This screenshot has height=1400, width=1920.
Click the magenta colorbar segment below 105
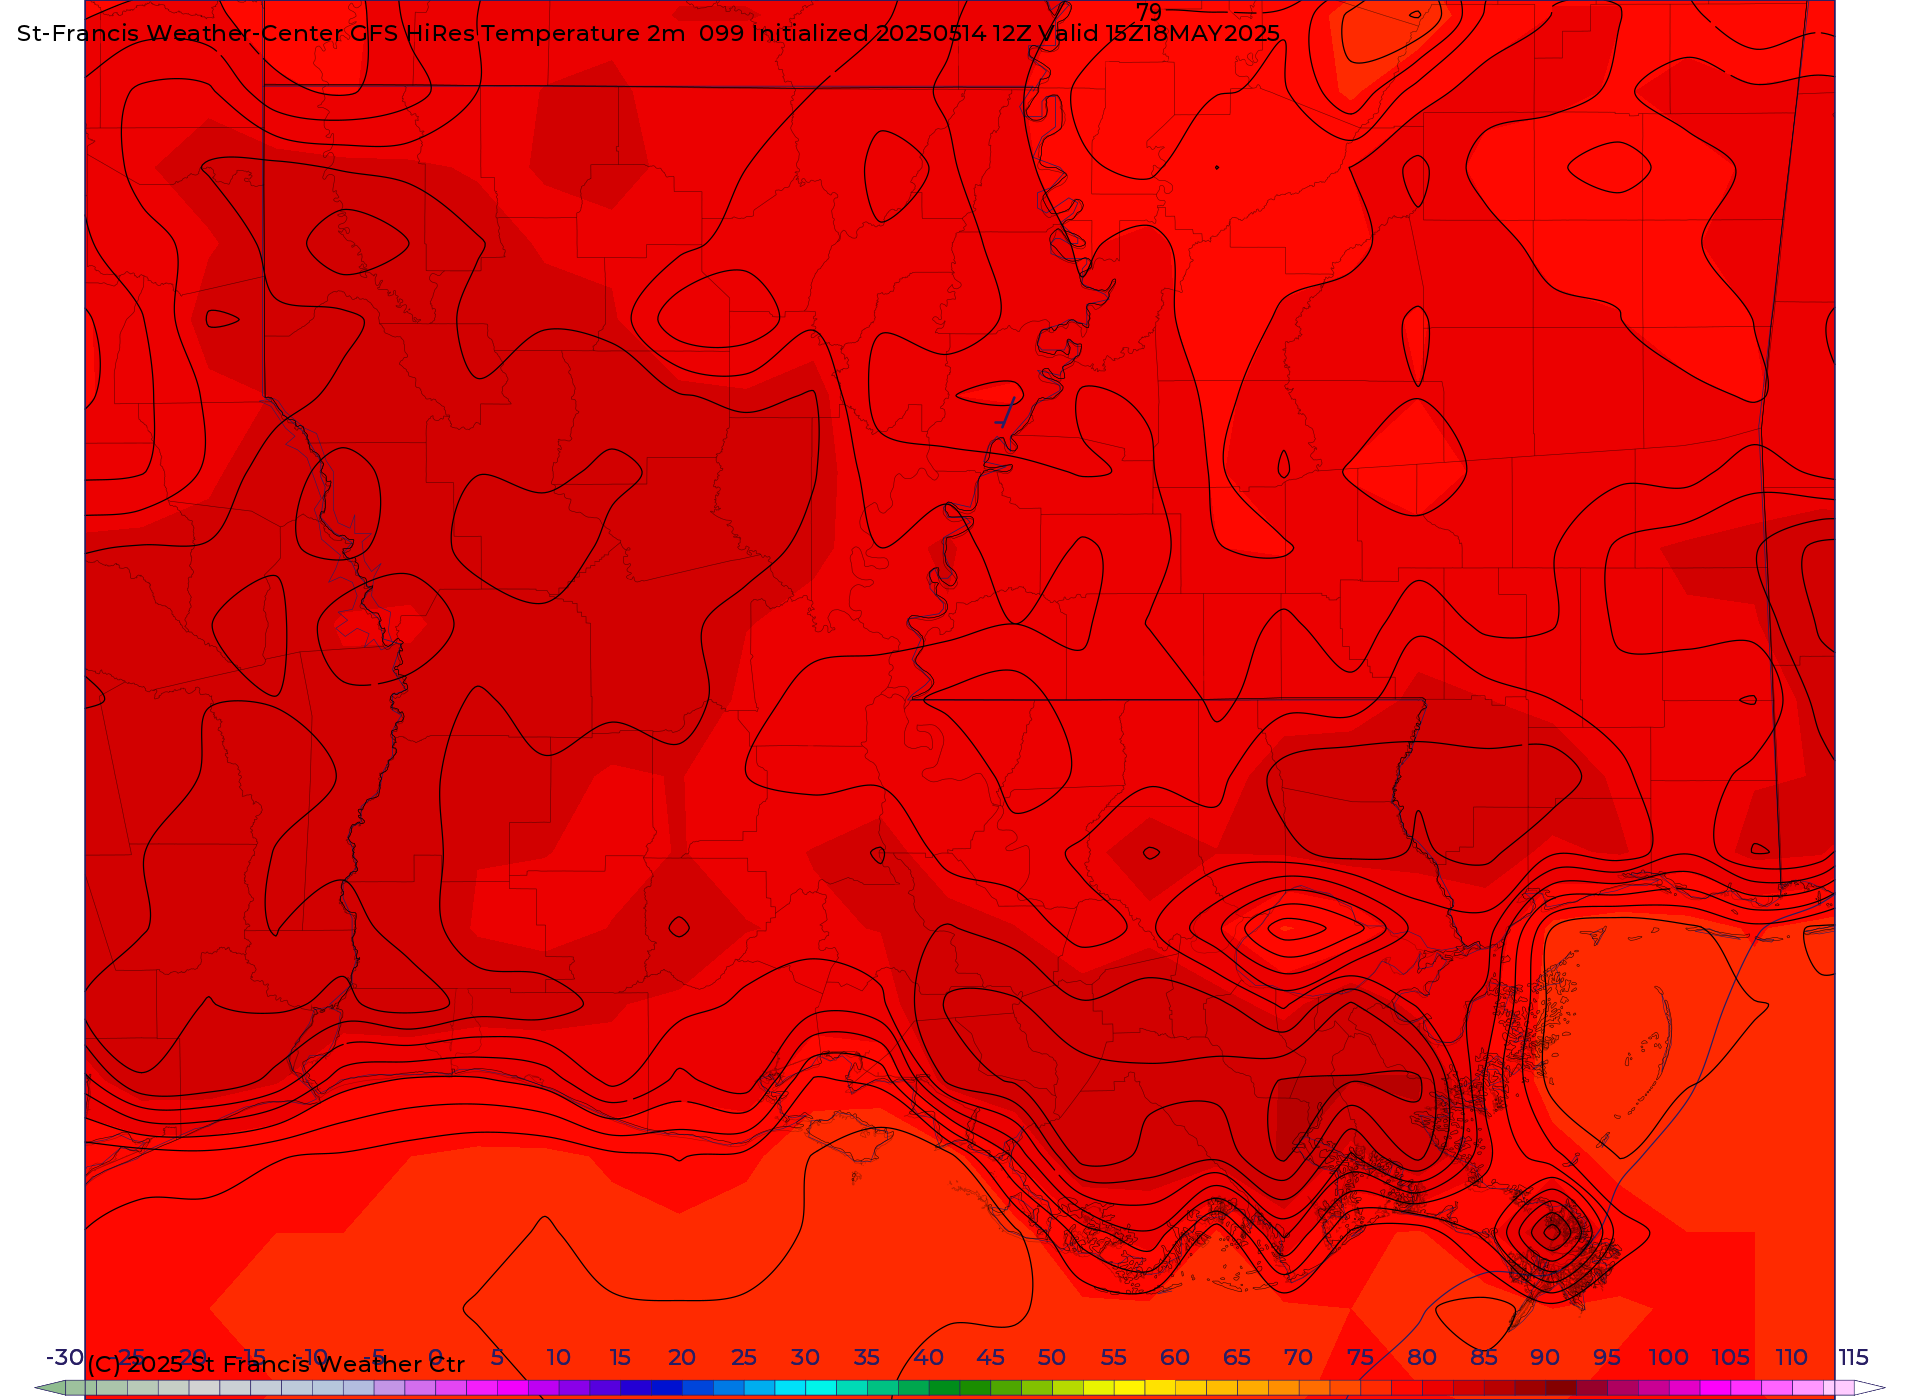[x=1715, y=1388]
